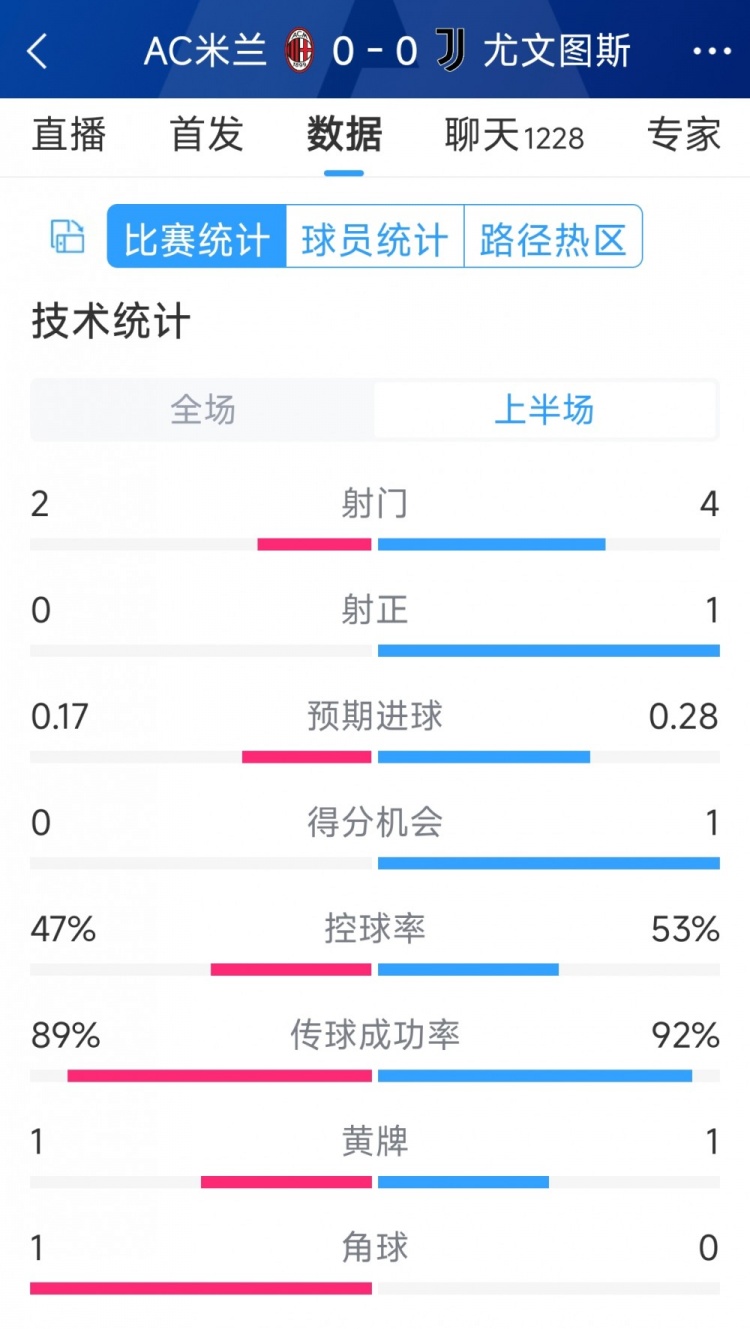Tap the 控球率 possession bar at 53%

(467, 968)
